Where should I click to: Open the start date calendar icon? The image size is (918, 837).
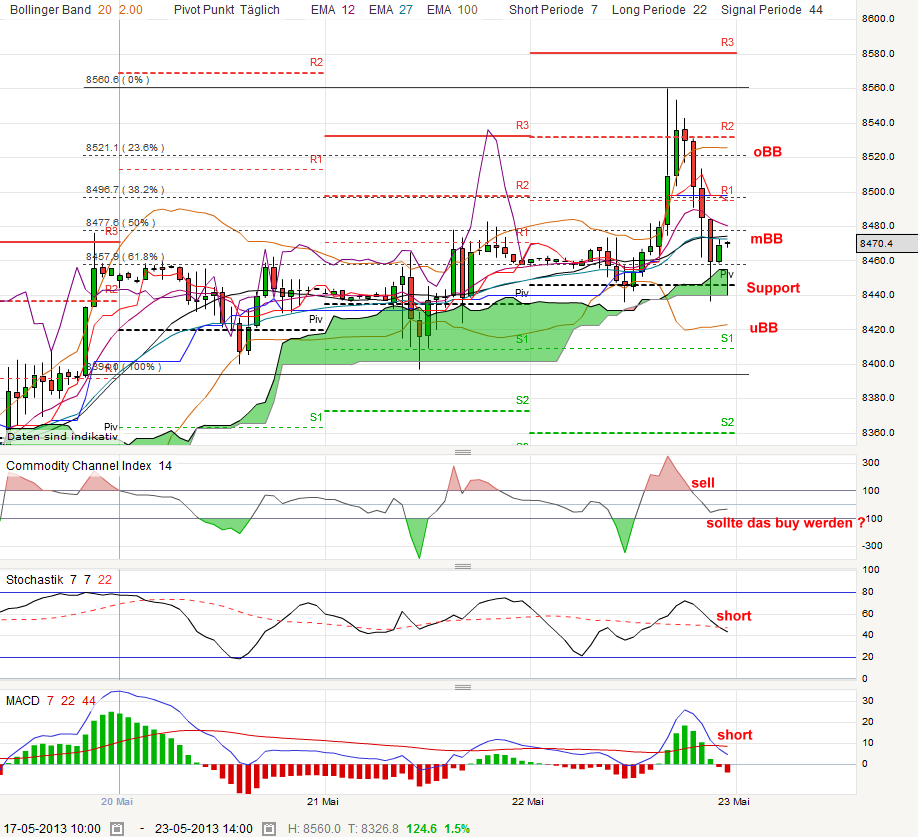(x=117, y=829)
